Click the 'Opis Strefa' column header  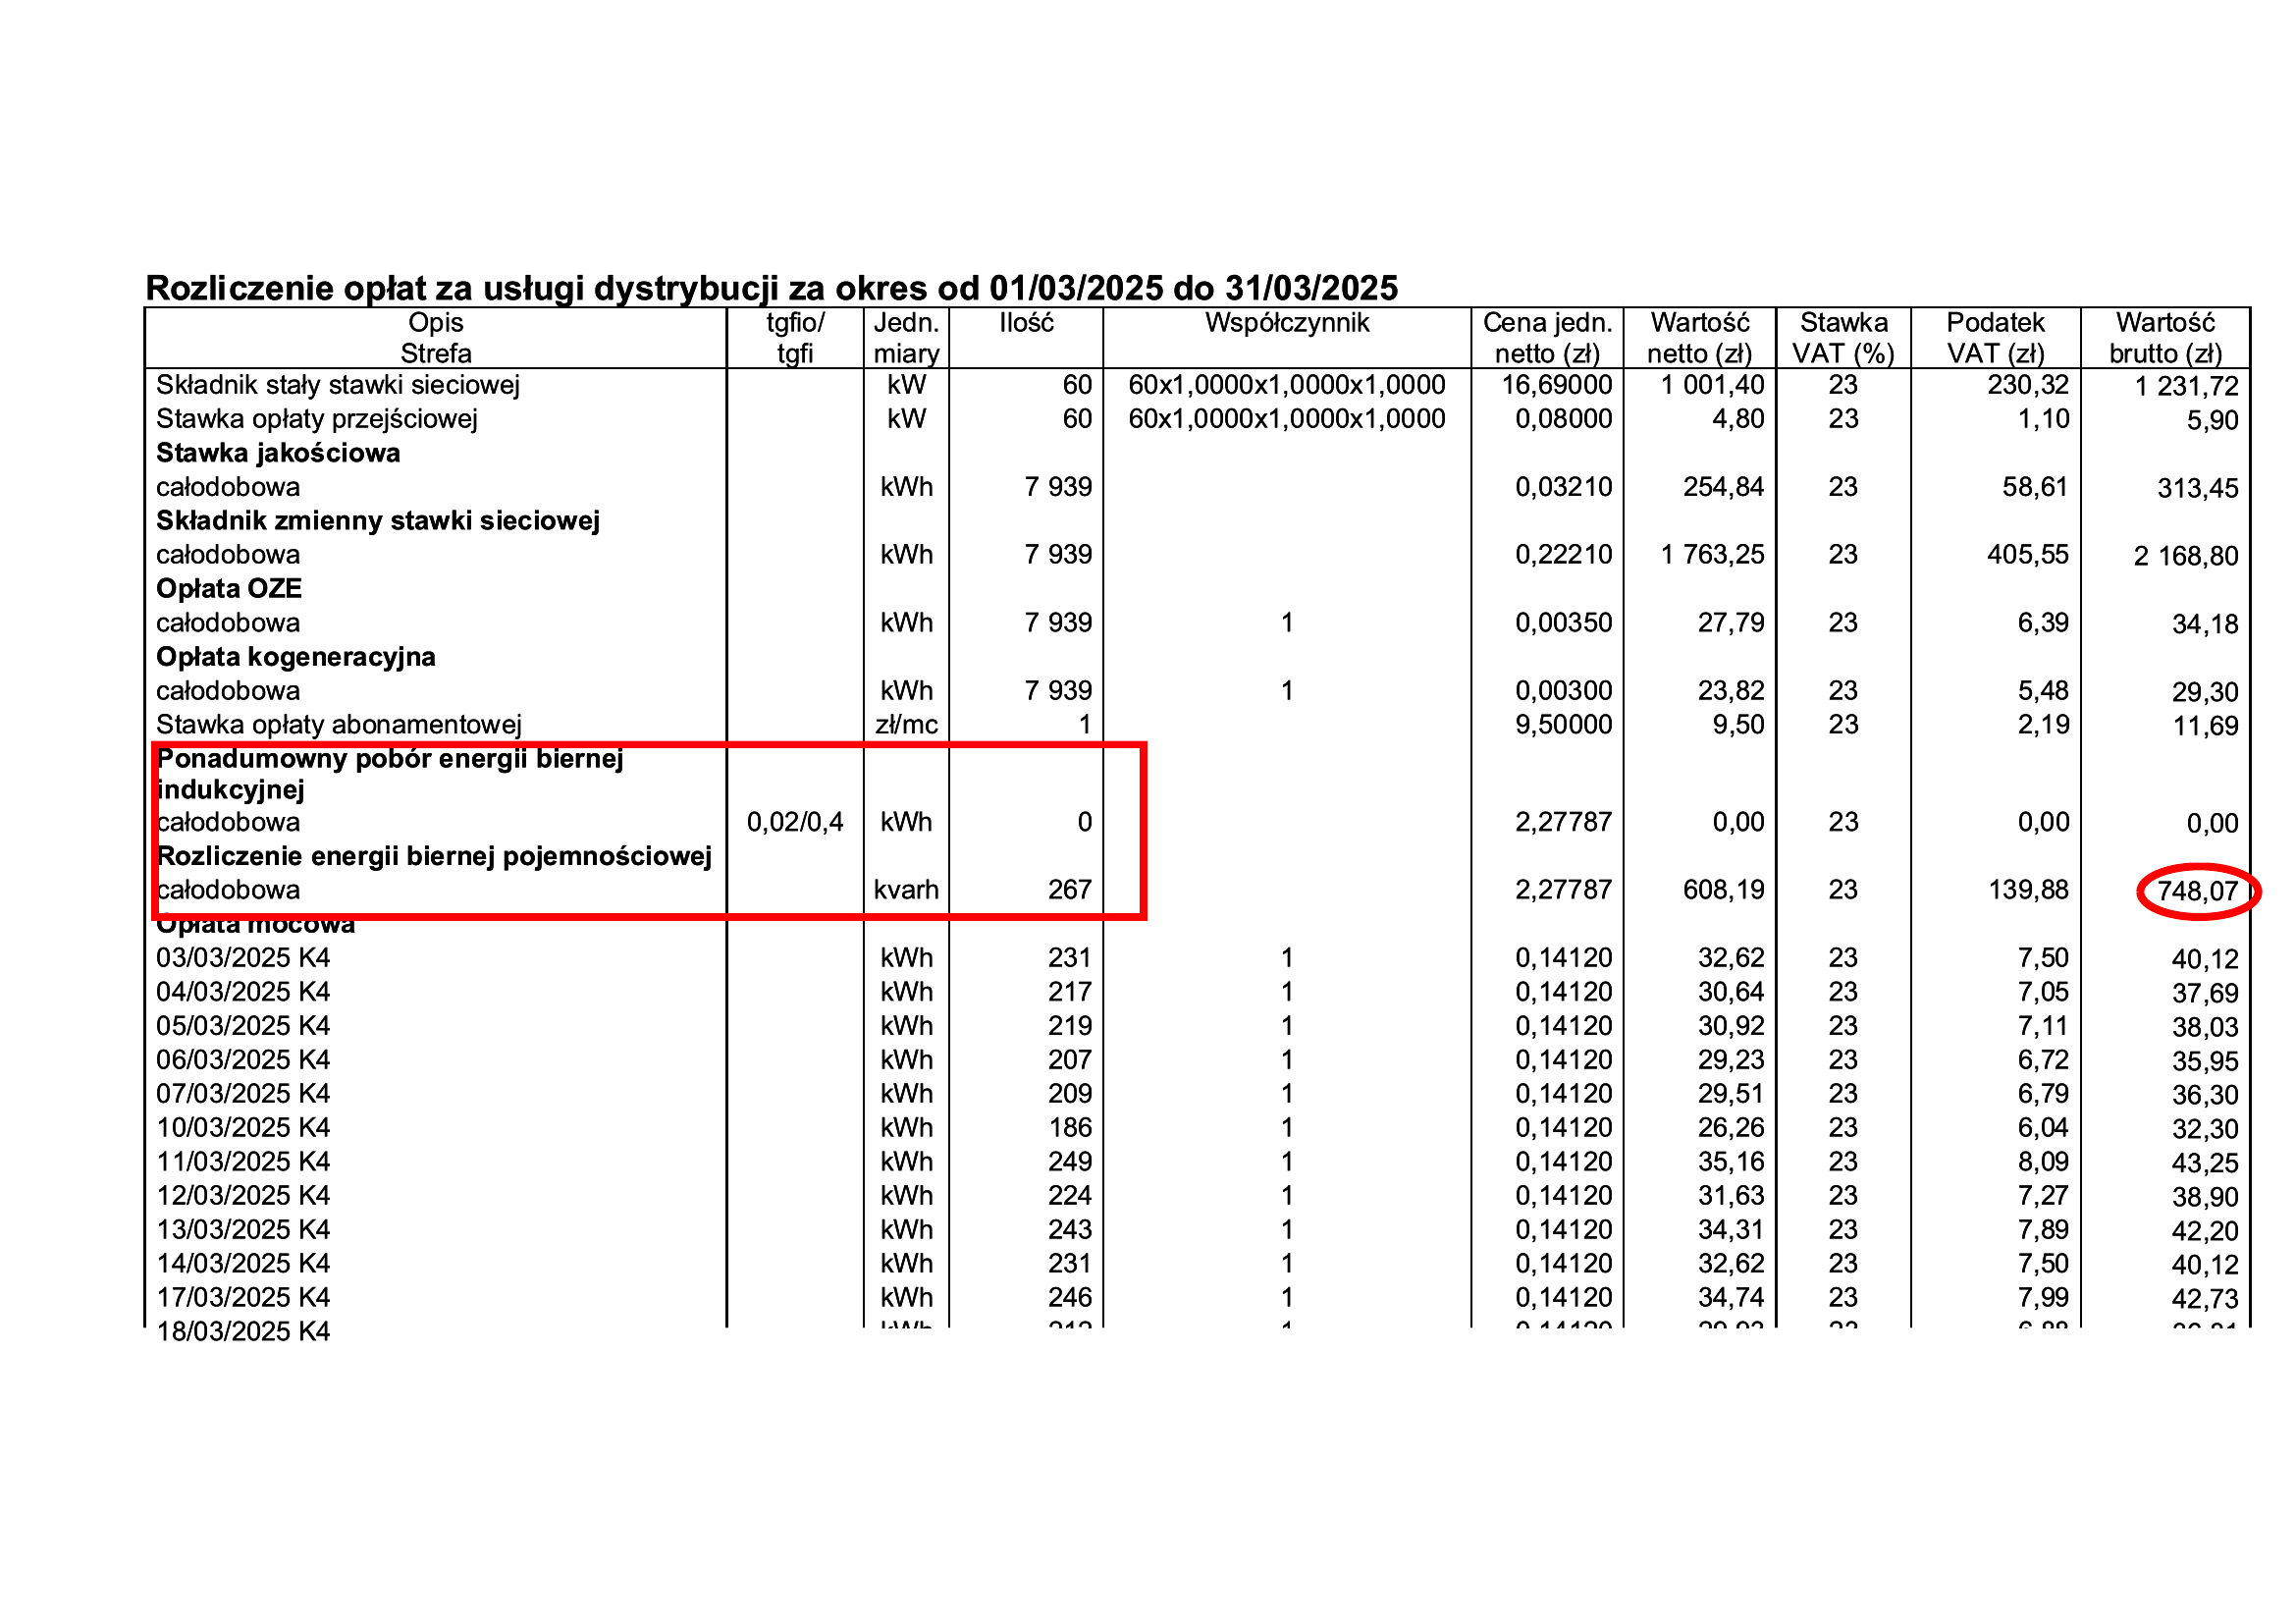[x=435, y=338]
